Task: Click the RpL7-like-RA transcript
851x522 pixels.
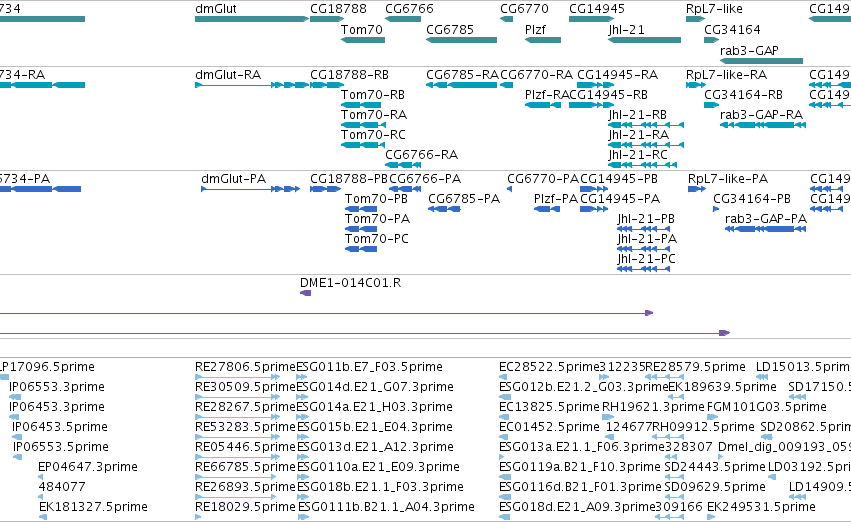Action: pos(696,85)
